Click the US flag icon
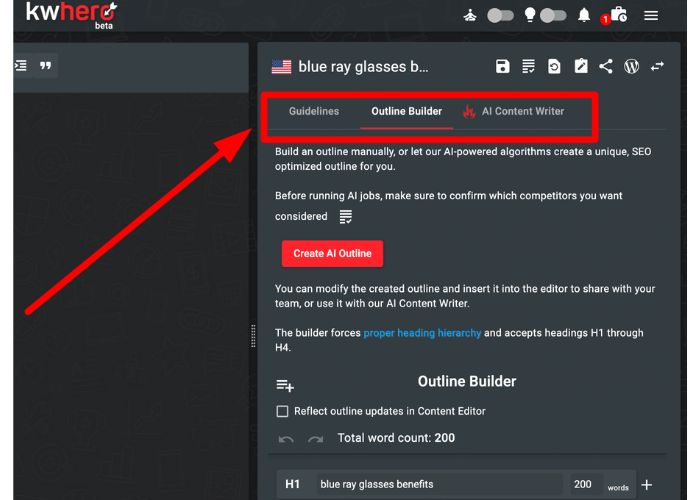The height and width of the screenshot is (500, 700). pyautogui.click(x=281, y=67)
